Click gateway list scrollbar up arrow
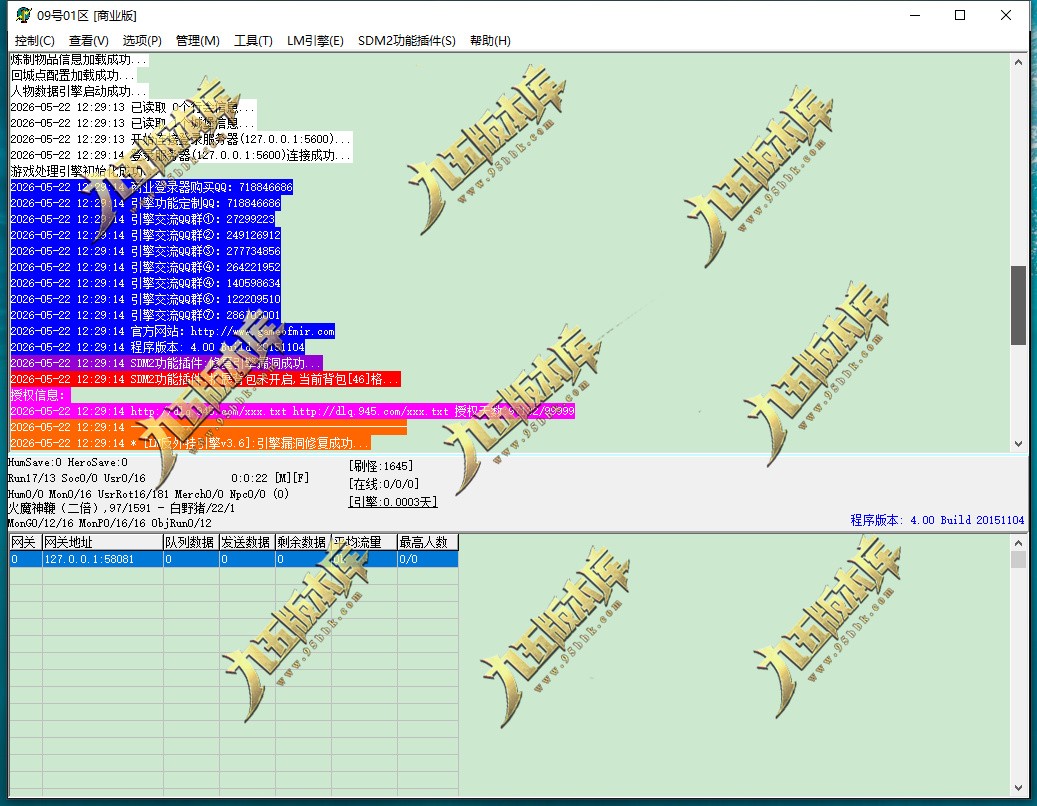1037x806 pixels. (x=1018, y=543)
